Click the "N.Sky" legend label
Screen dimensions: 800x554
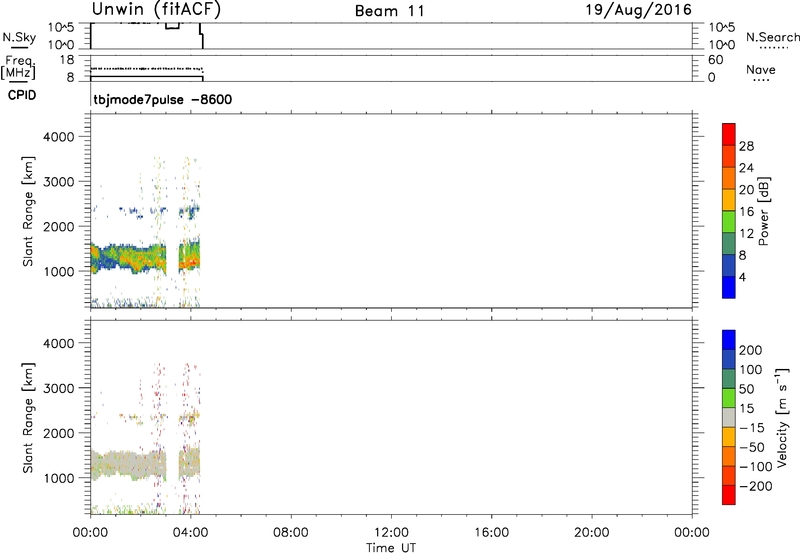tap(19, 37)
